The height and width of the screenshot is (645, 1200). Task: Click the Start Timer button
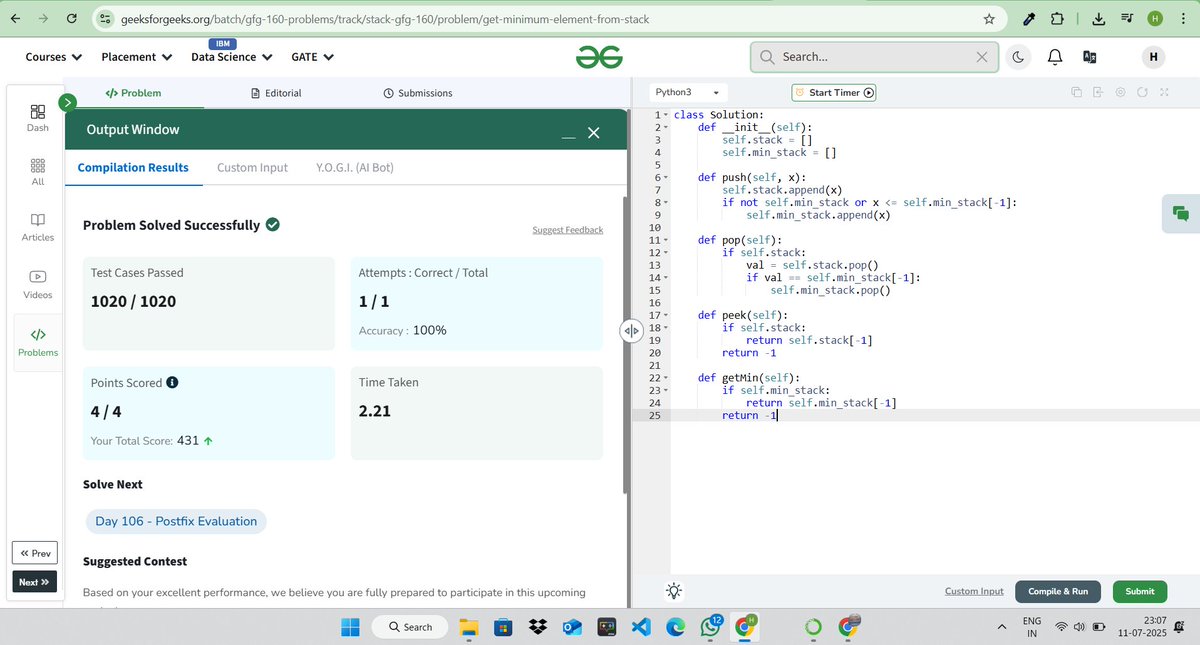coord(834,92)
